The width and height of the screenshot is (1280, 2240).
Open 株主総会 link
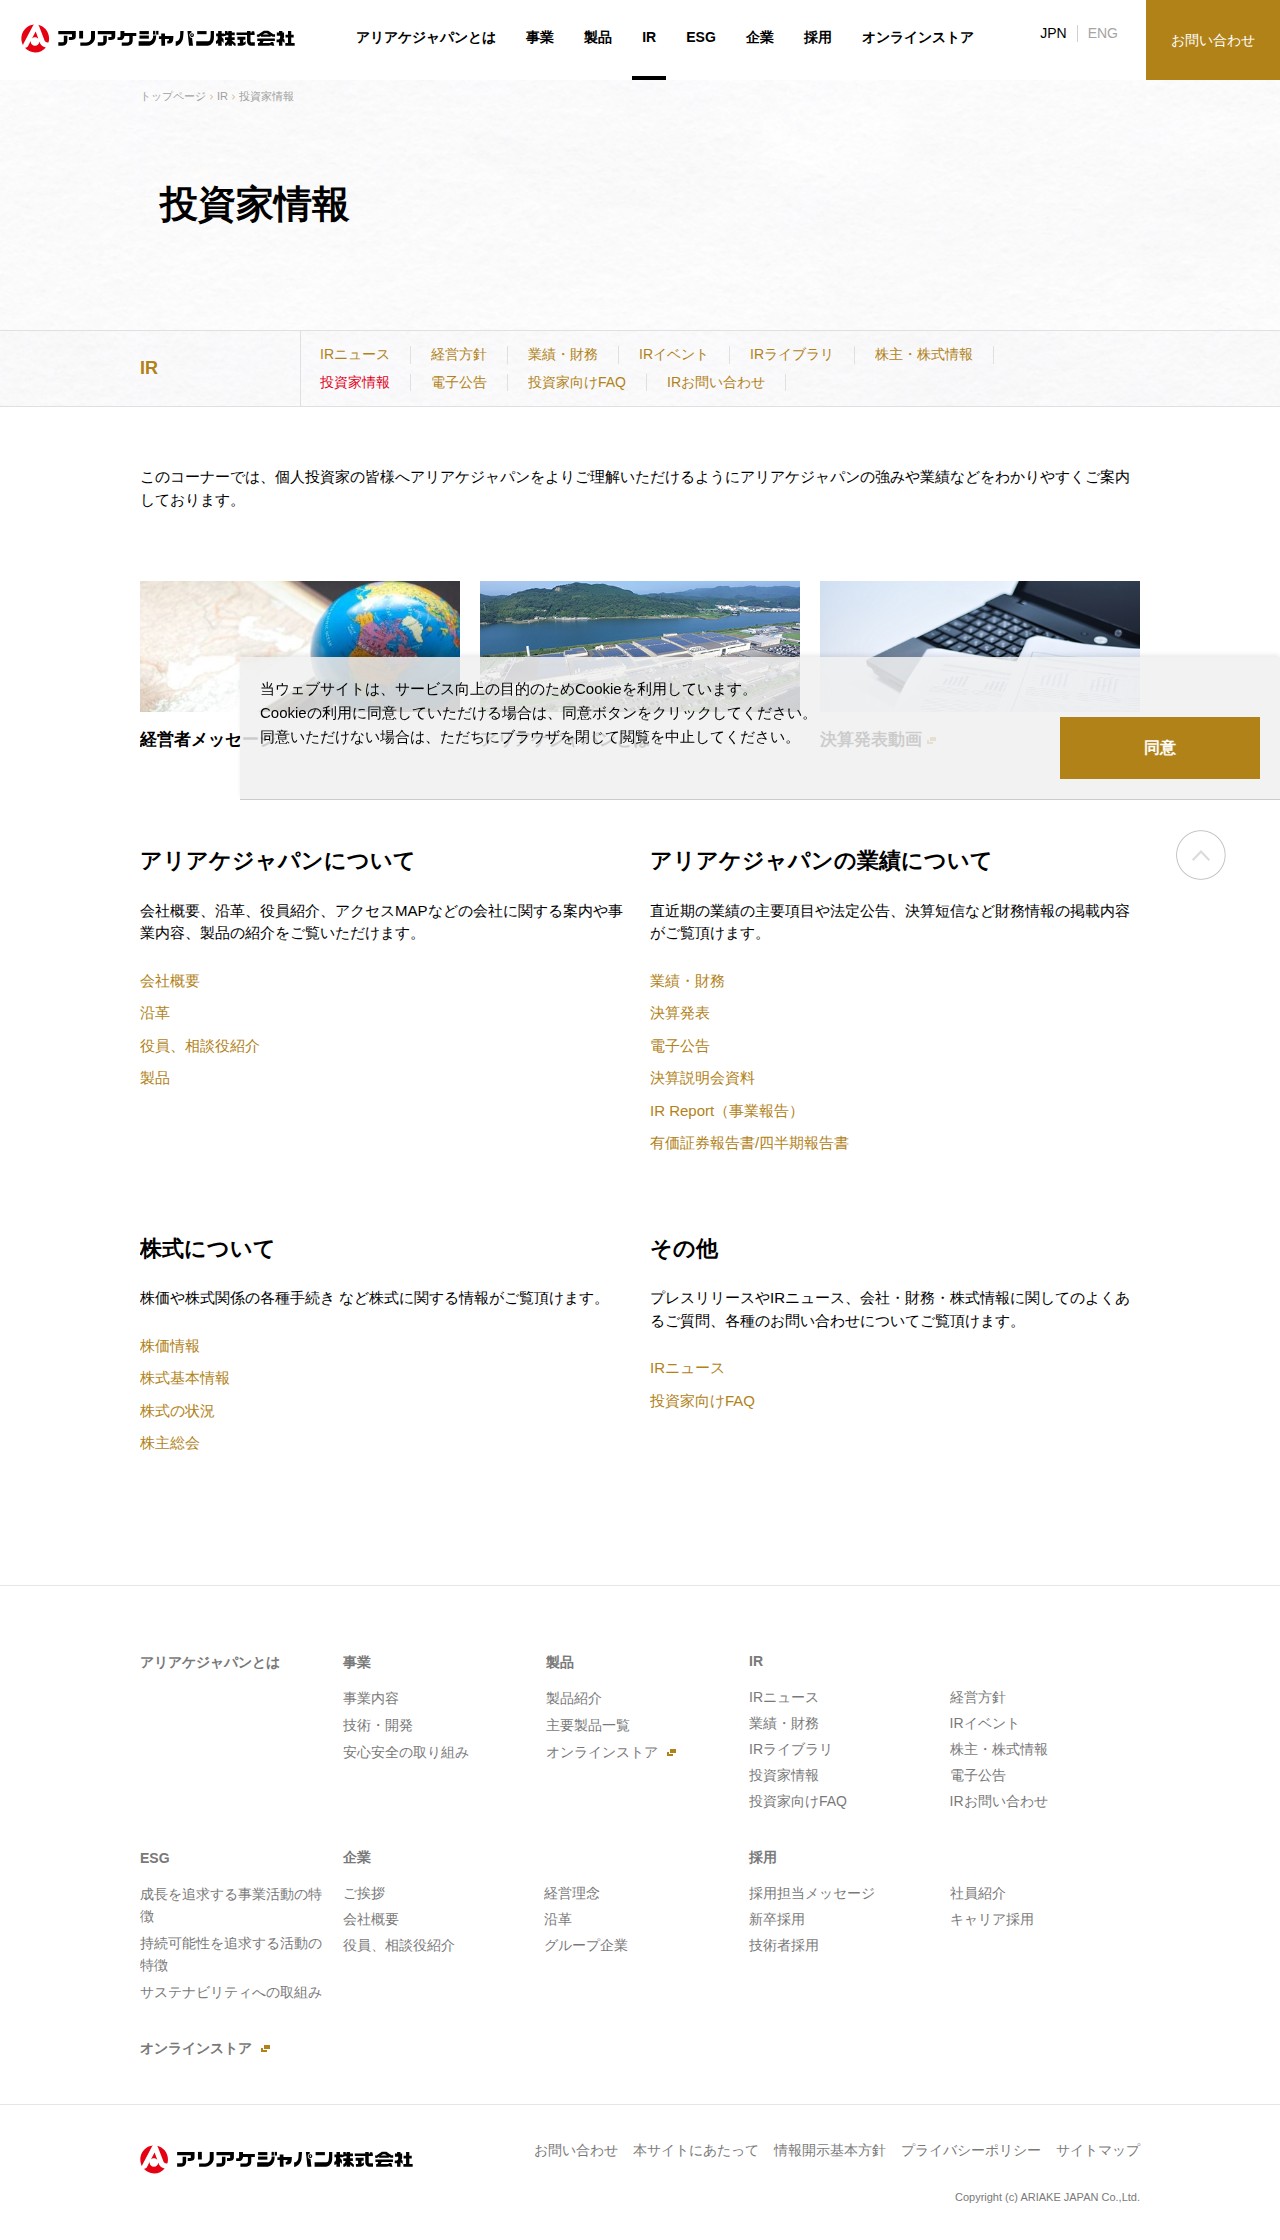click(170, 1443)
